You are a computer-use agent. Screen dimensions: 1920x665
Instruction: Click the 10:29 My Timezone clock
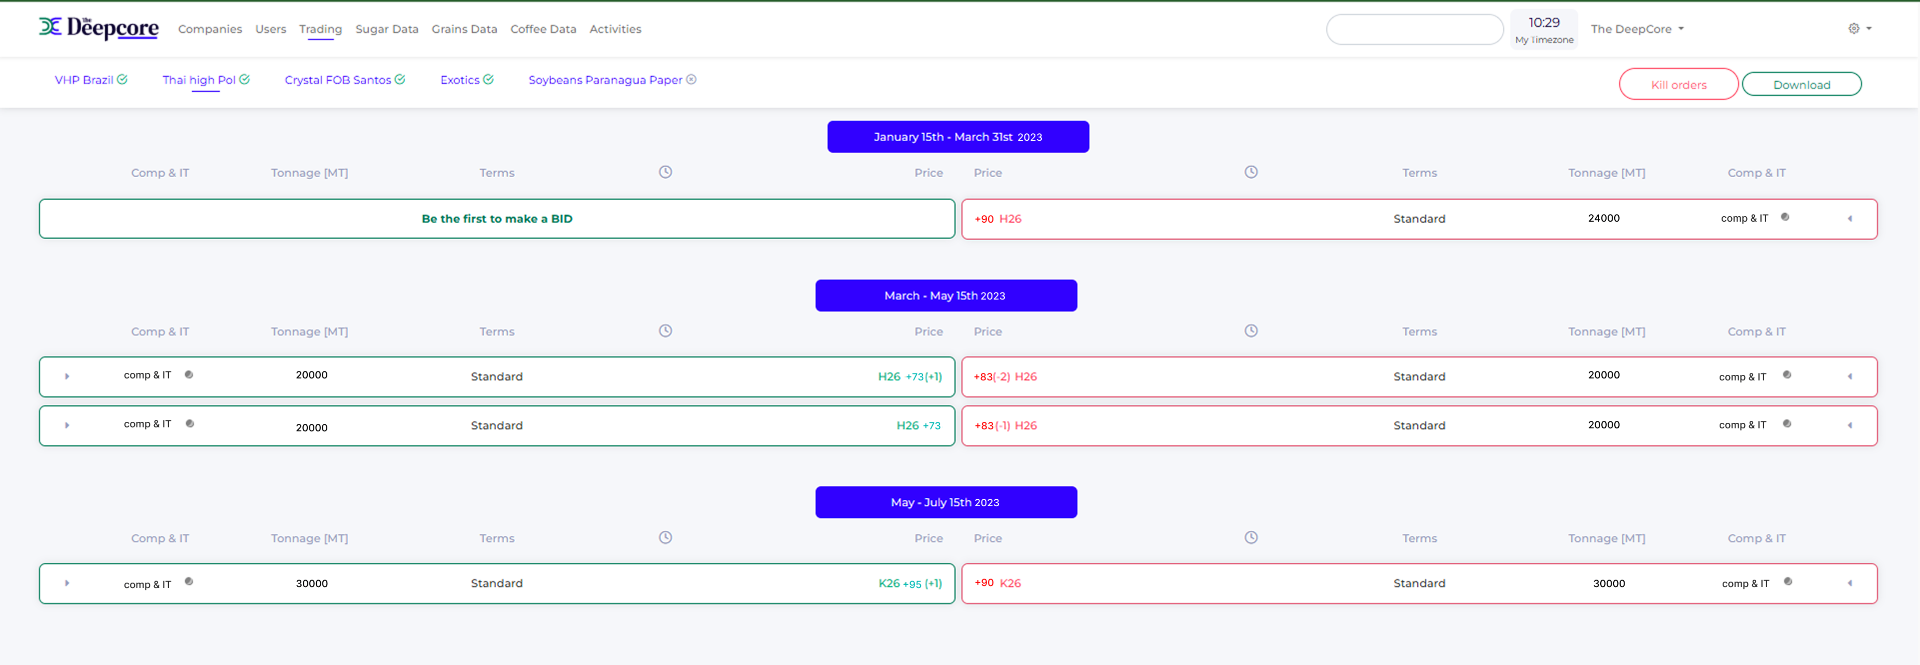[1544, 29]
